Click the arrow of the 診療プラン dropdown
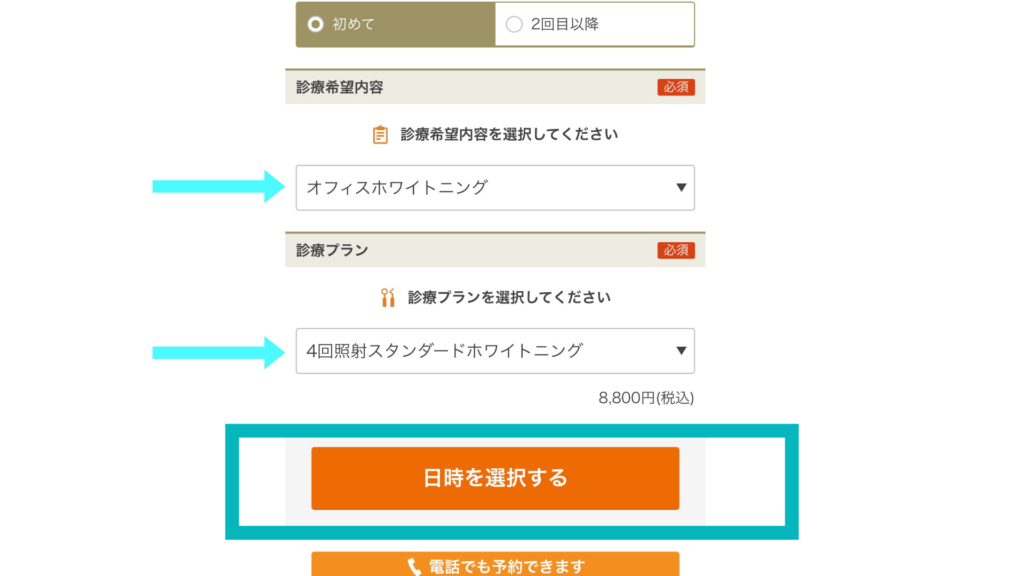 pos(680,351)
